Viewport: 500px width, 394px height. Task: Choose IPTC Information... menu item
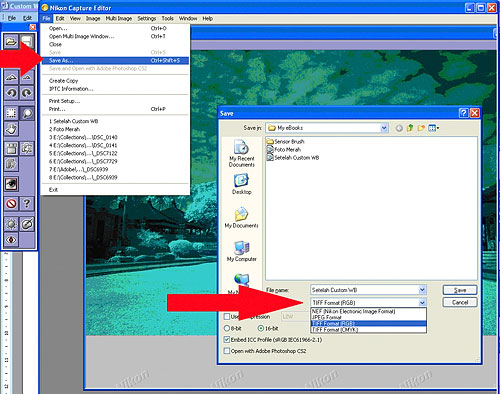click(115, 89)
